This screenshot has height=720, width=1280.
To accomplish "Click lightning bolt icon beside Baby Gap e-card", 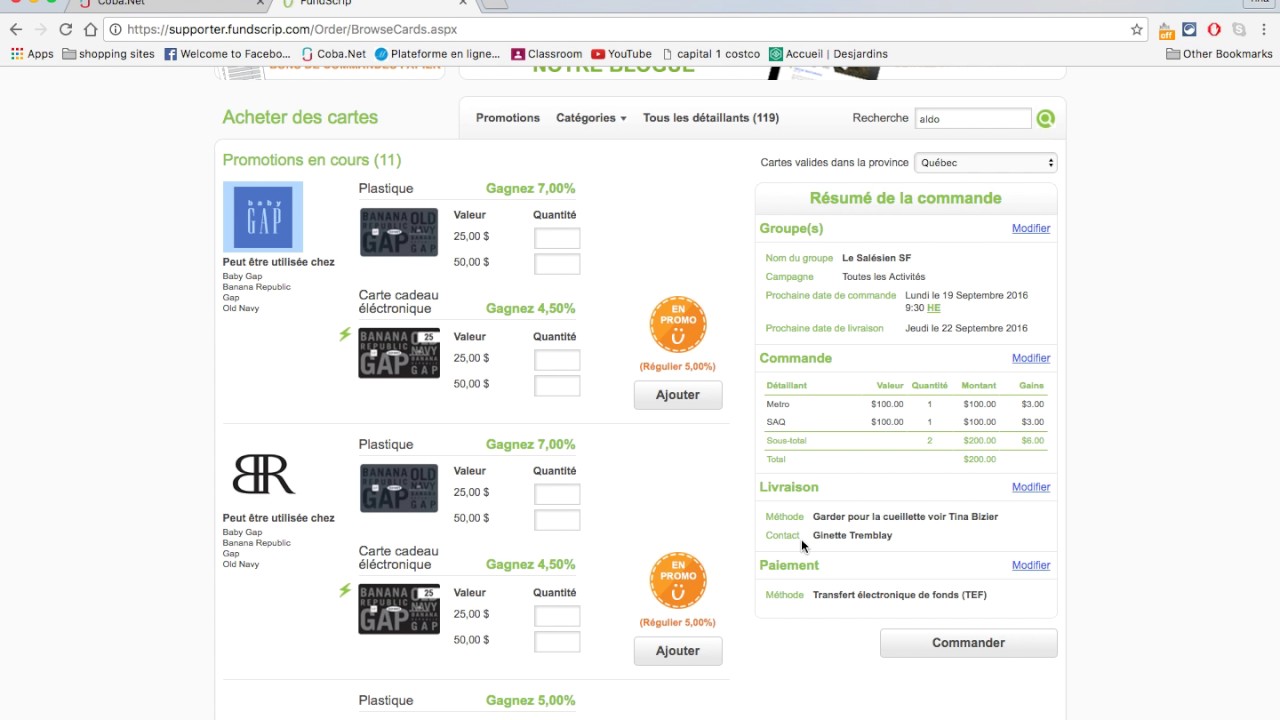I will [x=345, y=335].
